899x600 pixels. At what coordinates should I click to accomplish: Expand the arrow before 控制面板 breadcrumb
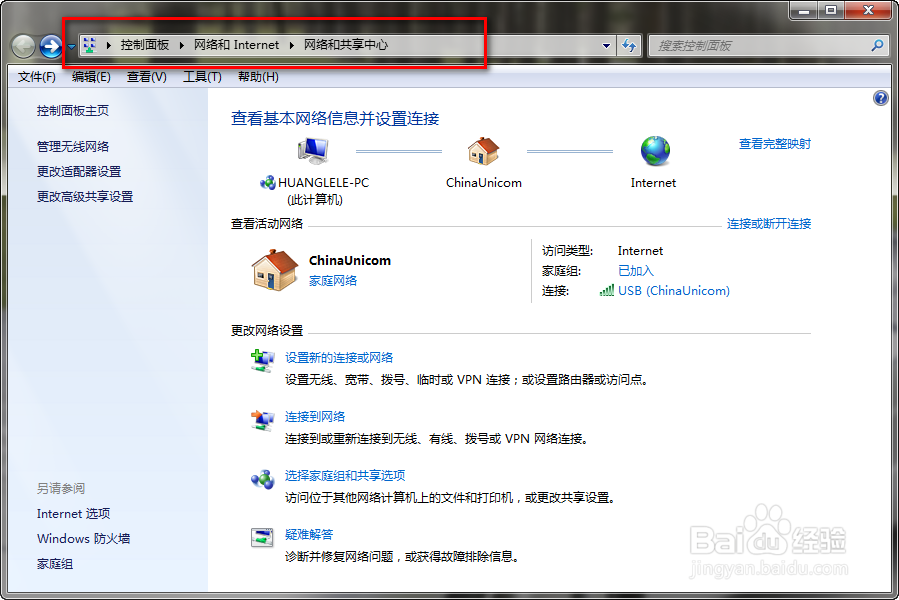point(108,45)
